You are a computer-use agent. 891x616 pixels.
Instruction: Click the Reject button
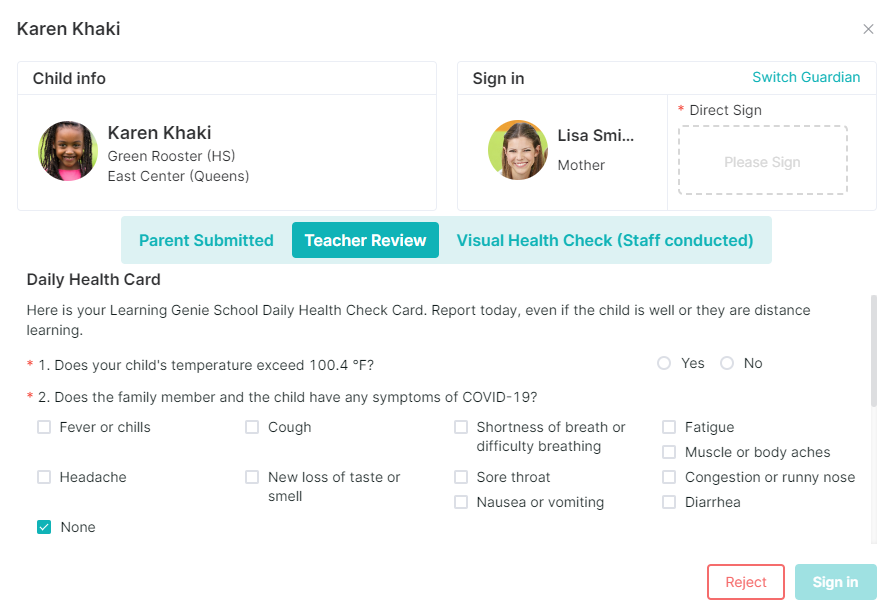tap(746, 582)
